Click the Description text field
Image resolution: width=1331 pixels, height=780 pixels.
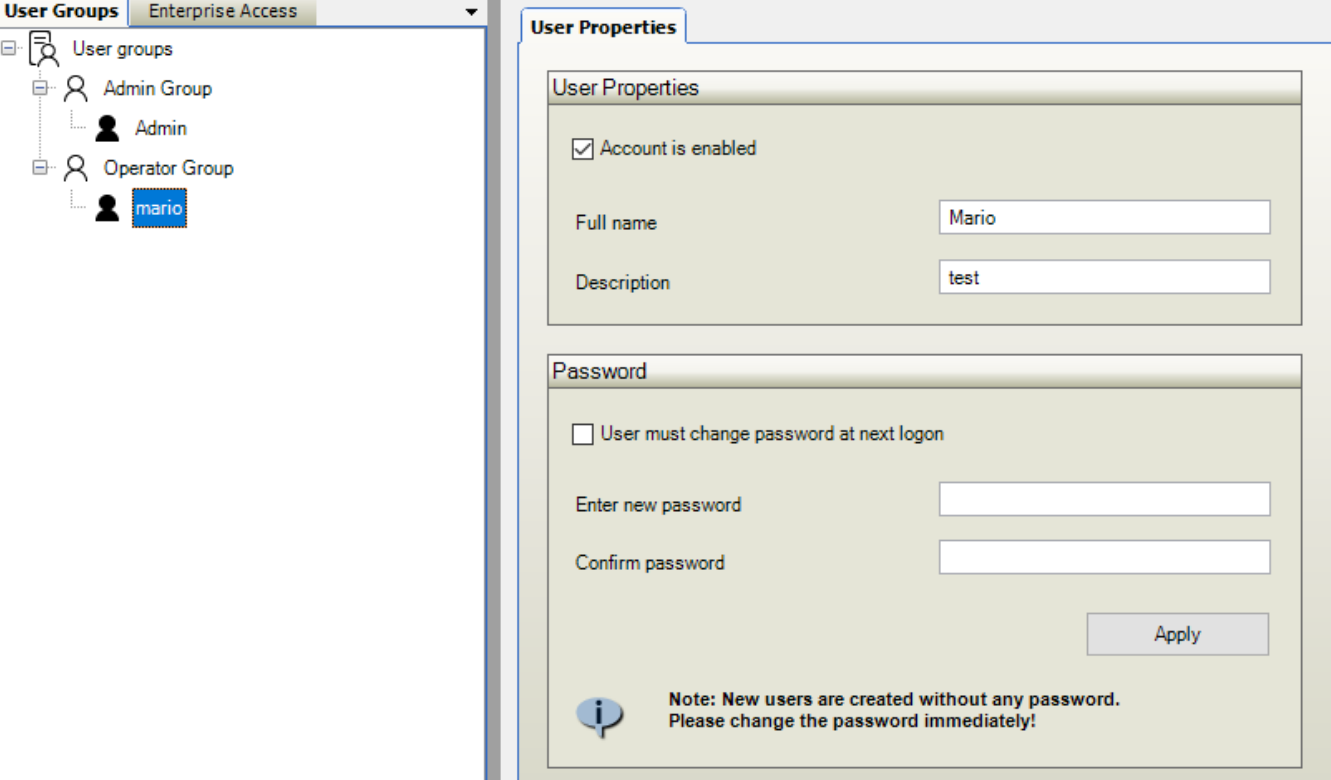tap(1104, 278)
